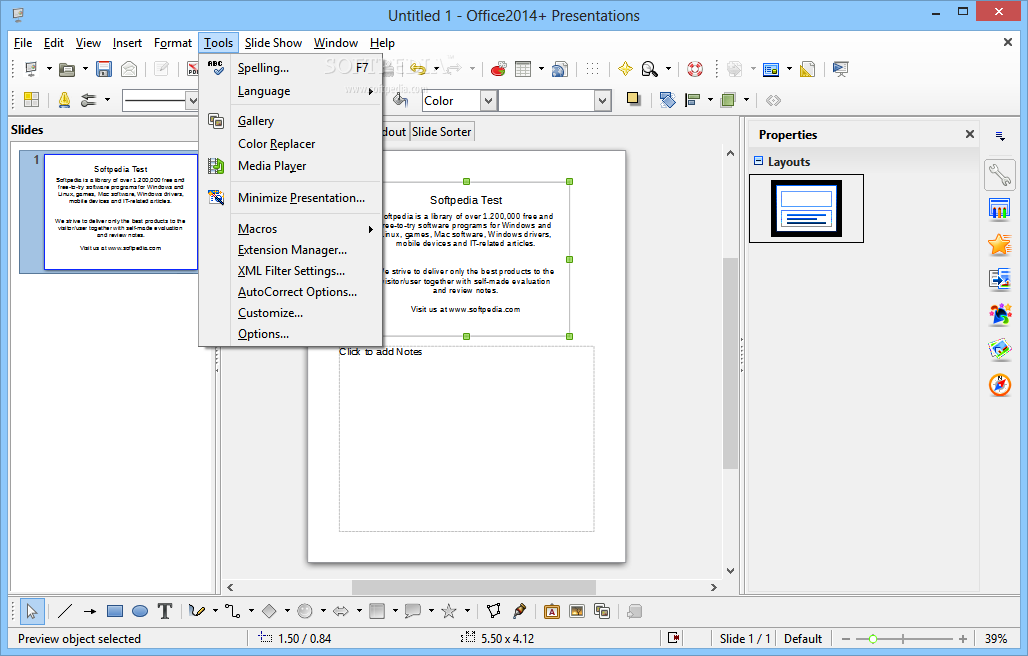
Task: Open the Slide Show menu
Action: coord(273,43)
